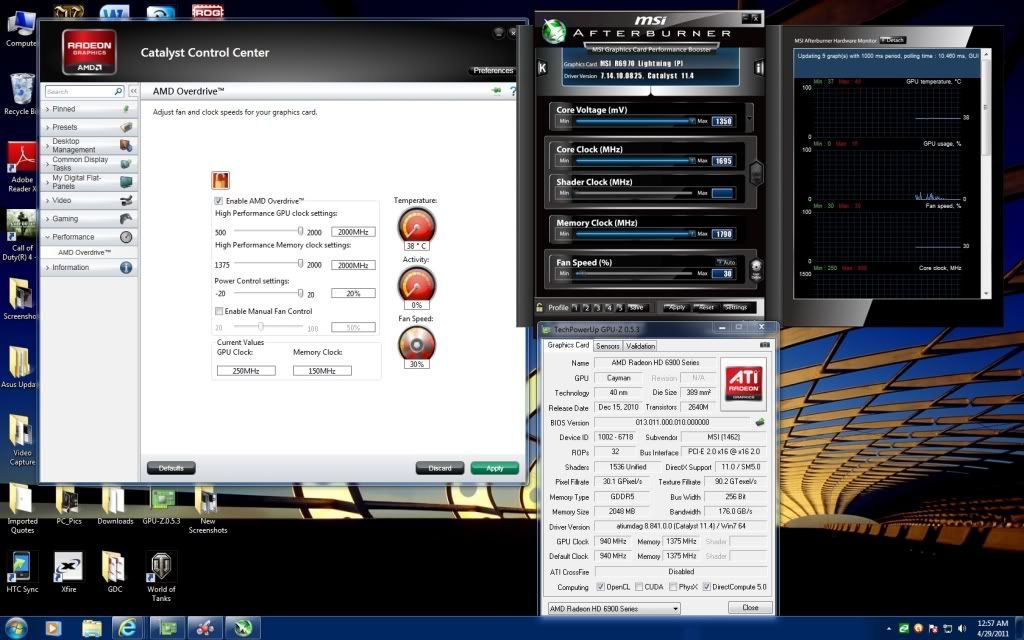
Task: Select AMD Overdrive item in sidebar
Action: coord(85,252)
